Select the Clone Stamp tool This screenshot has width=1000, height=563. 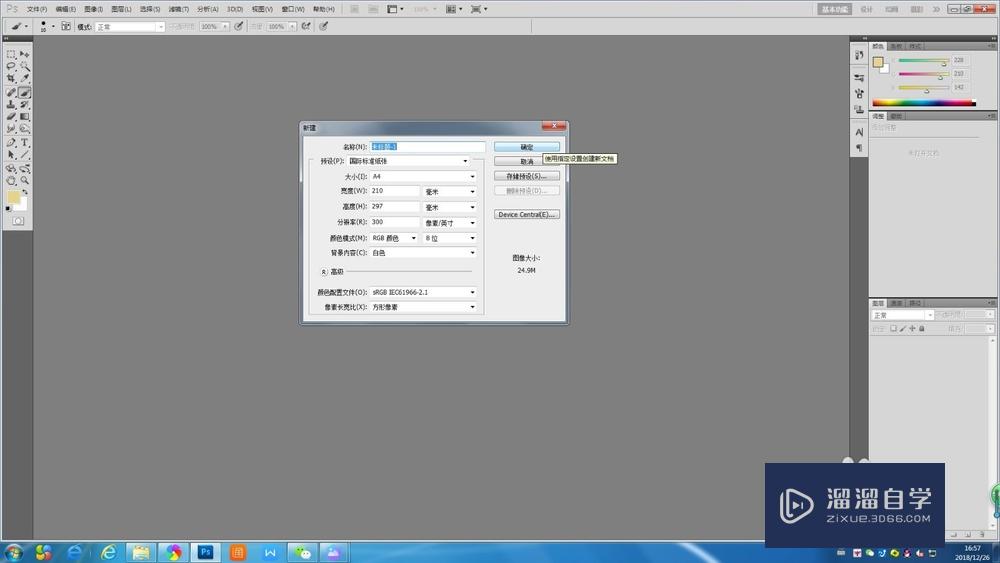11,105
